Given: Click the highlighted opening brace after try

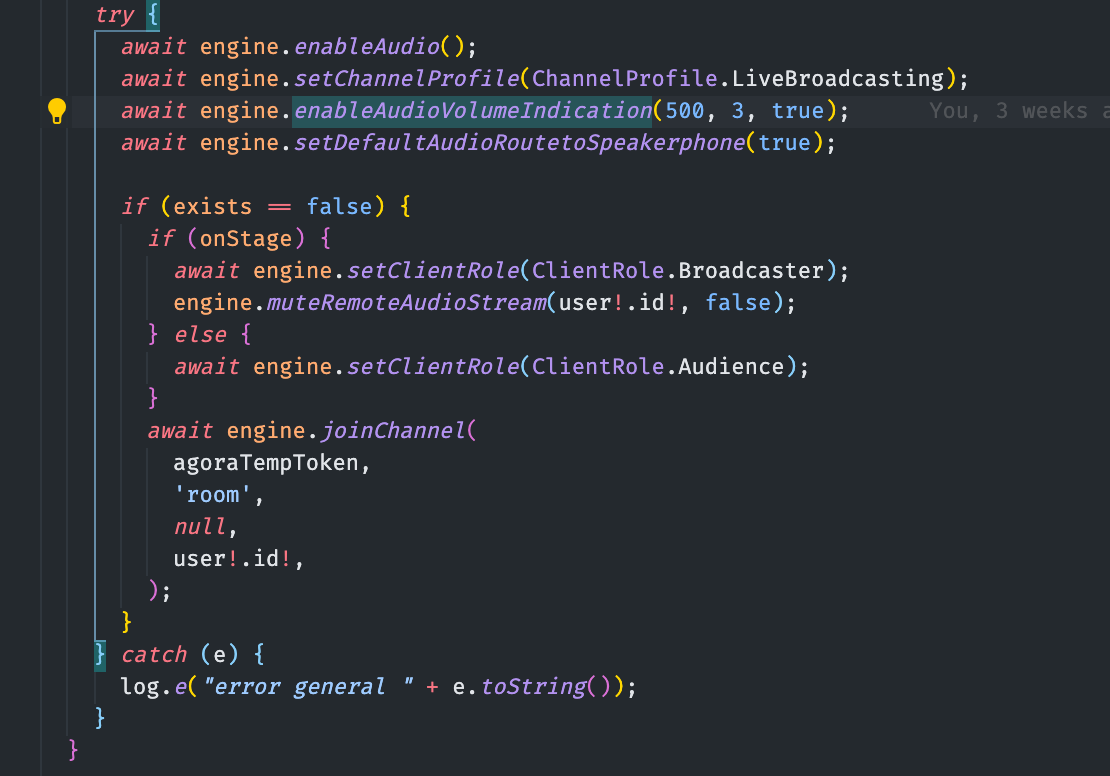Looking at the screenshot, I should (x=153, y=15).
